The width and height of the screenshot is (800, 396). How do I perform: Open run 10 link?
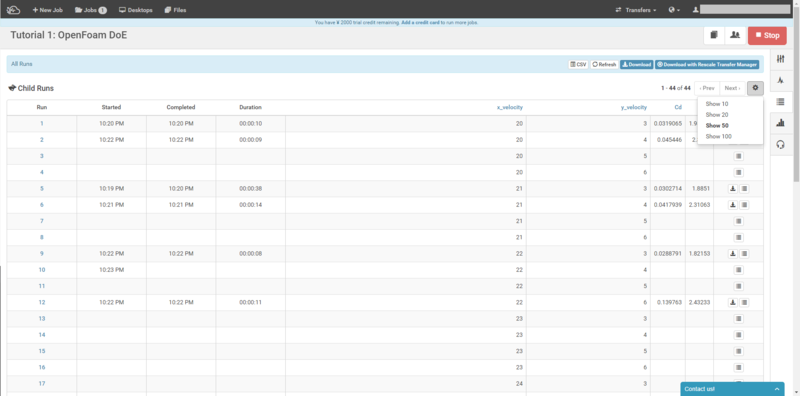(x=42, y=270)
